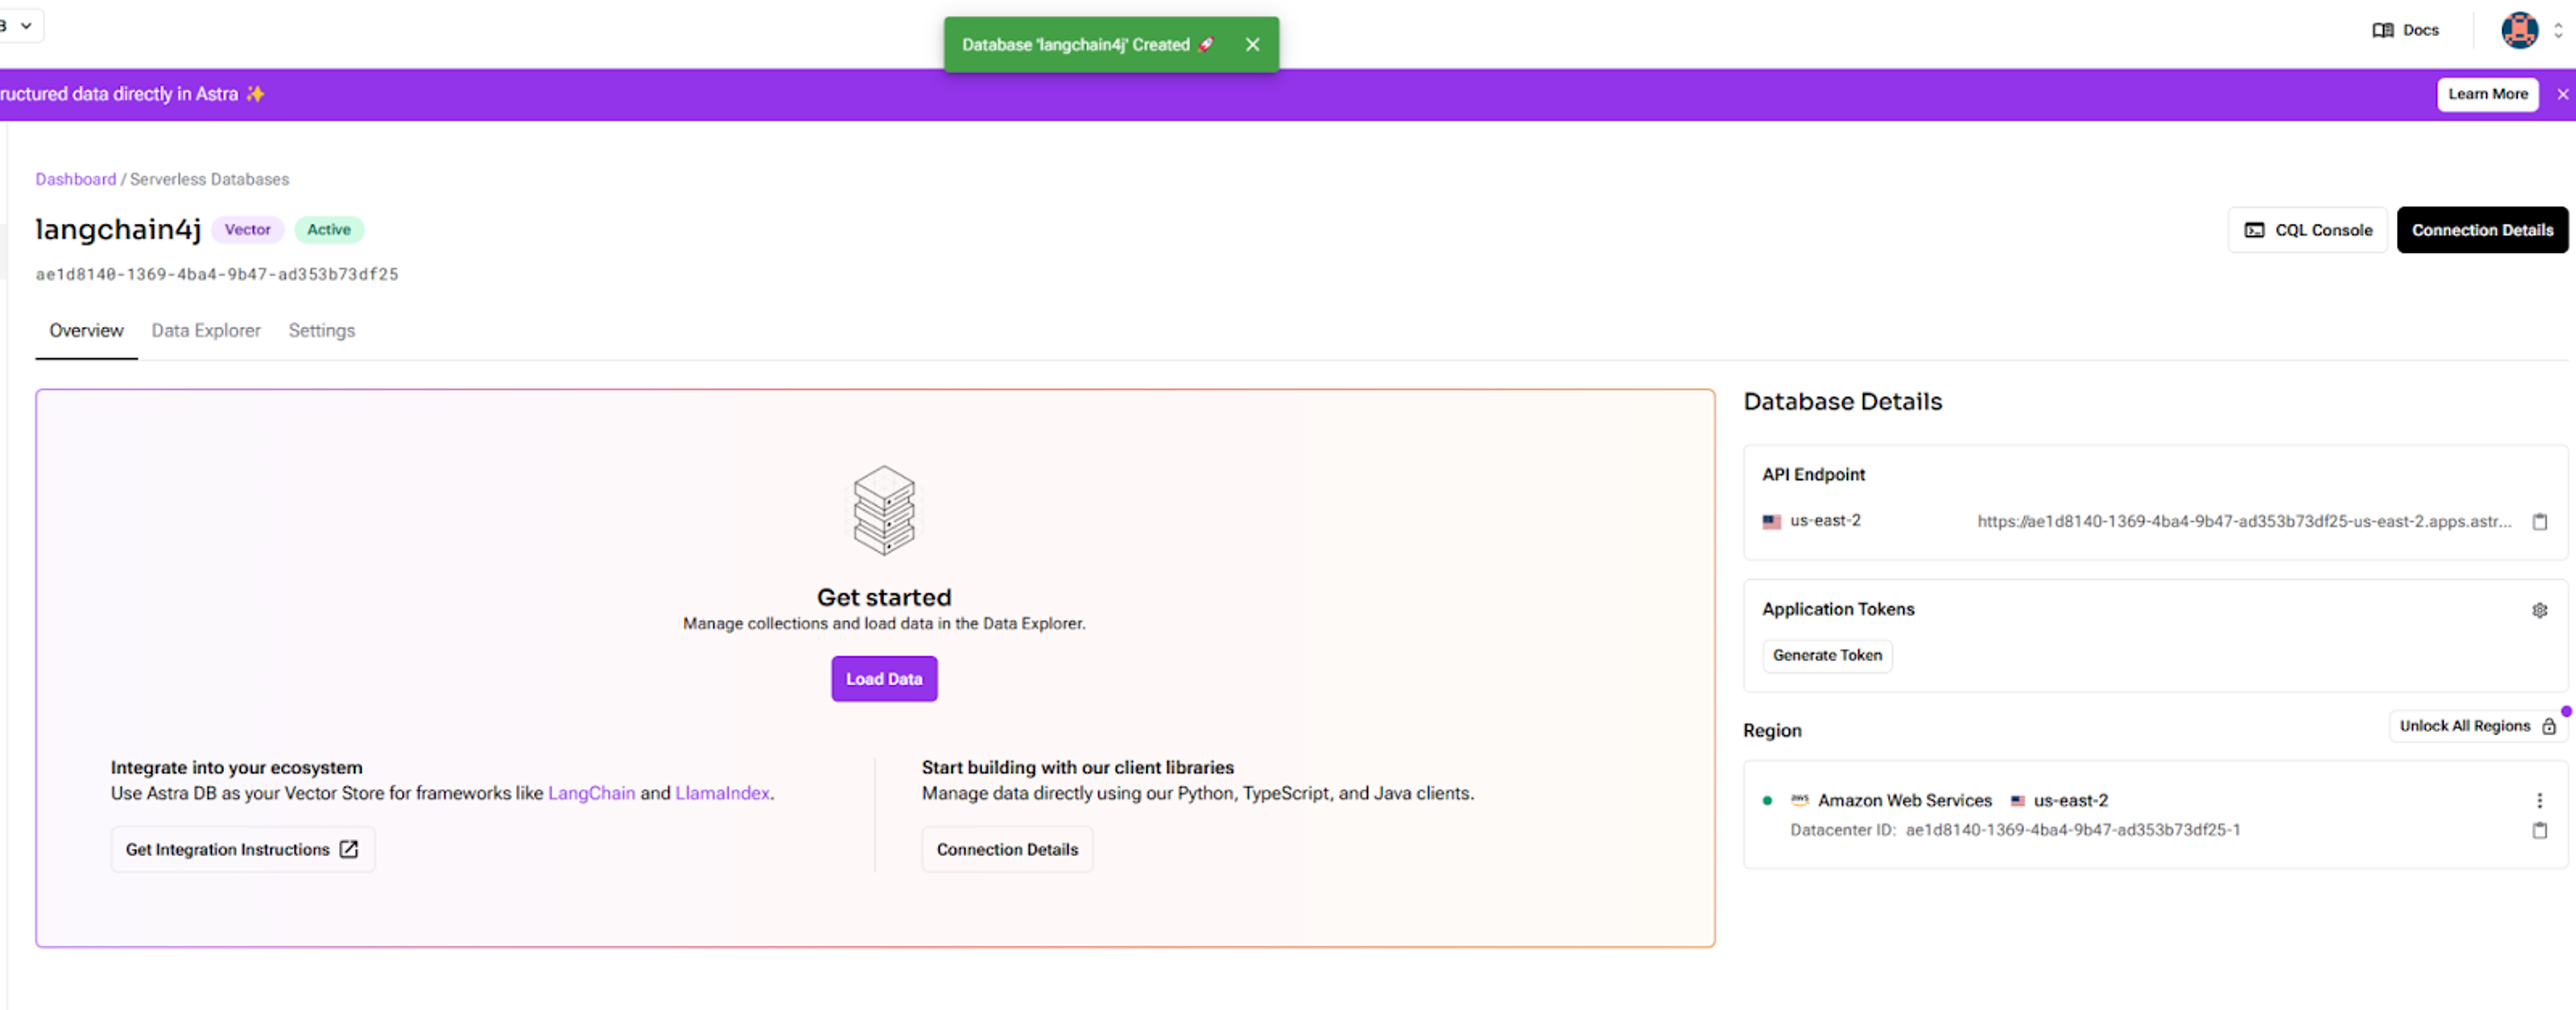Click the user avatar picture
Screen dimensions: 2576x1010
pyautogui.click(x=2518, y=30)
